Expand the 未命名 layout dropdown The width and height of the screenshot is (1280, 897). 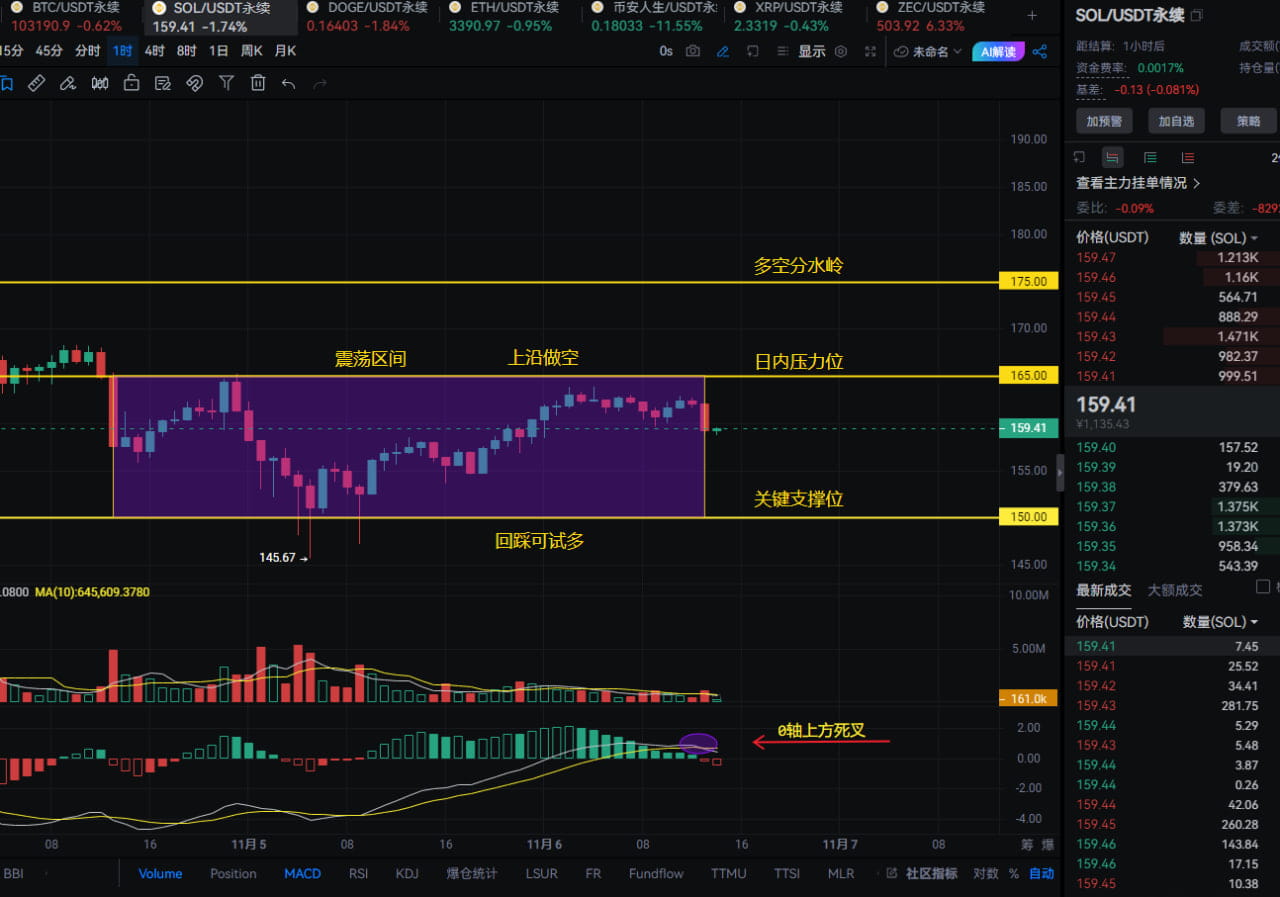pos(928,51)
